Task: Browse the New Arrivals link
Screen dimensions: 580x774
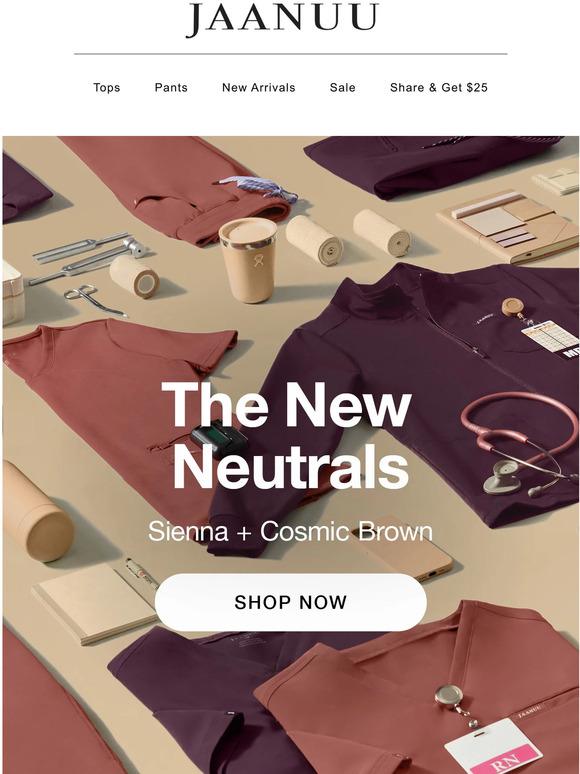Action: click(x=259, y=87)
